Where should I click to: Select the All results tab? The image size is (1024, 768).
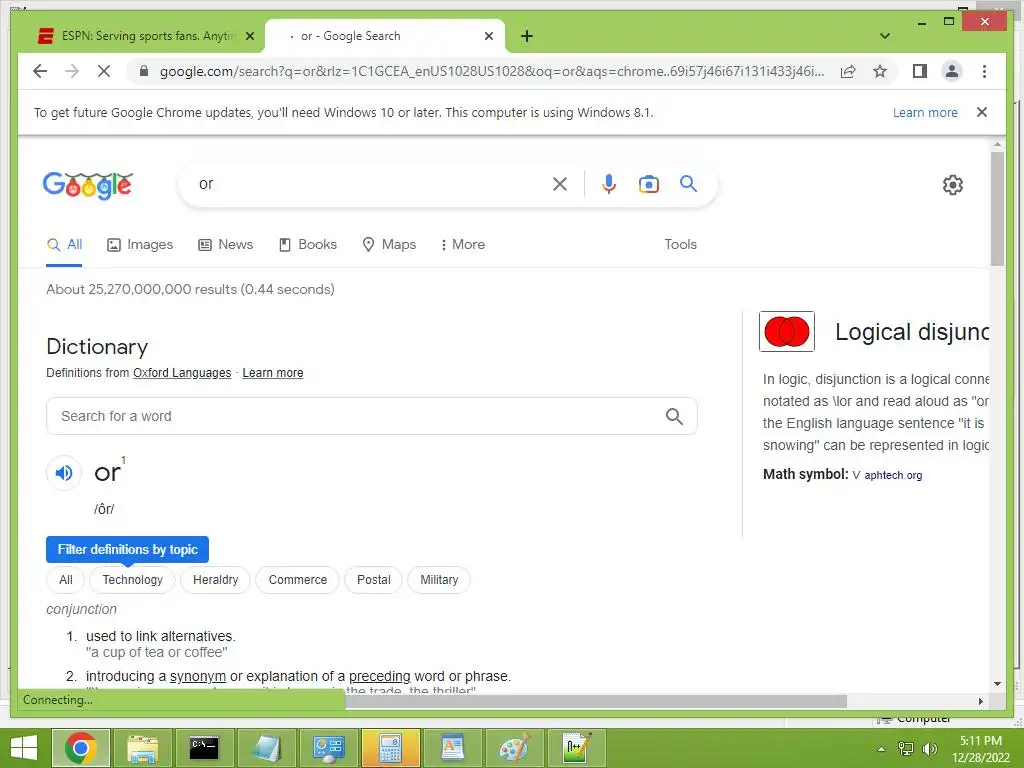64,244
